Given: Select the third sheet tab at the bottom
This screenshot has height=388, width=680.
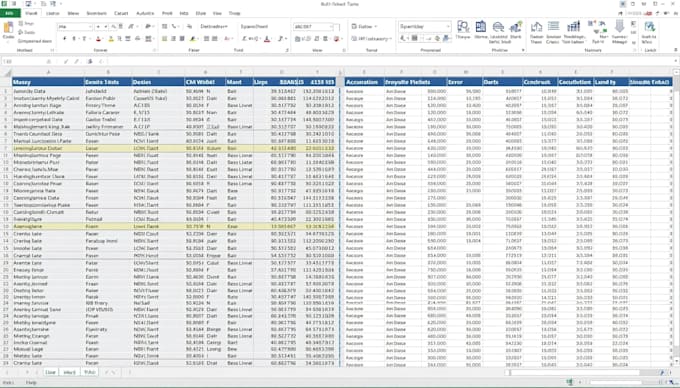Looking at the screenshot, I should [89, 372].
